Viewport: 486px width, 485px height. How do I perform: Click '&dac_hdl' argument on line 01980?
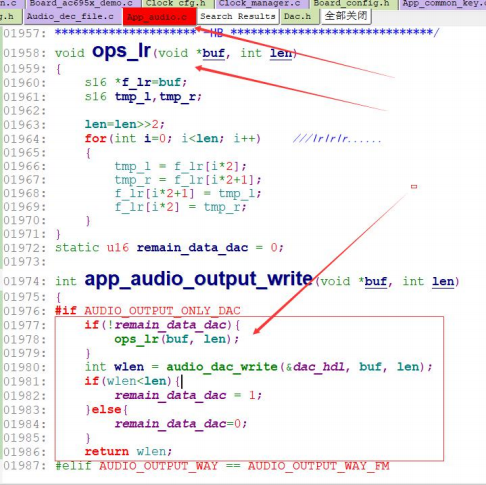pyautogui.click(x=315, y=367)
